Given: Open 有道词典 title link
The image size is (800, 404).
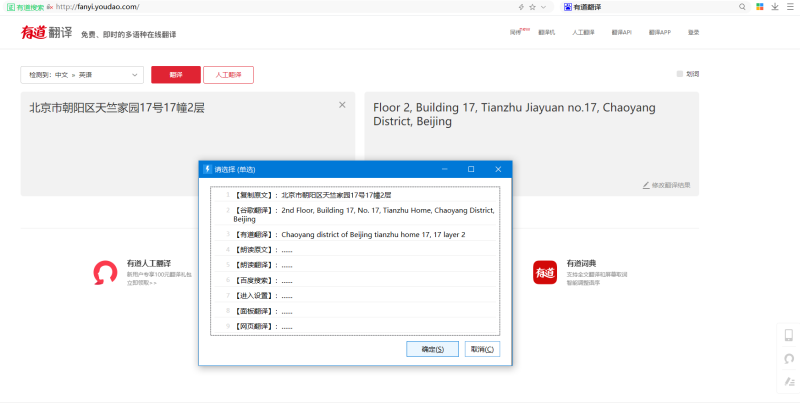Looking at the screenshot, I should tap(581, 263).
